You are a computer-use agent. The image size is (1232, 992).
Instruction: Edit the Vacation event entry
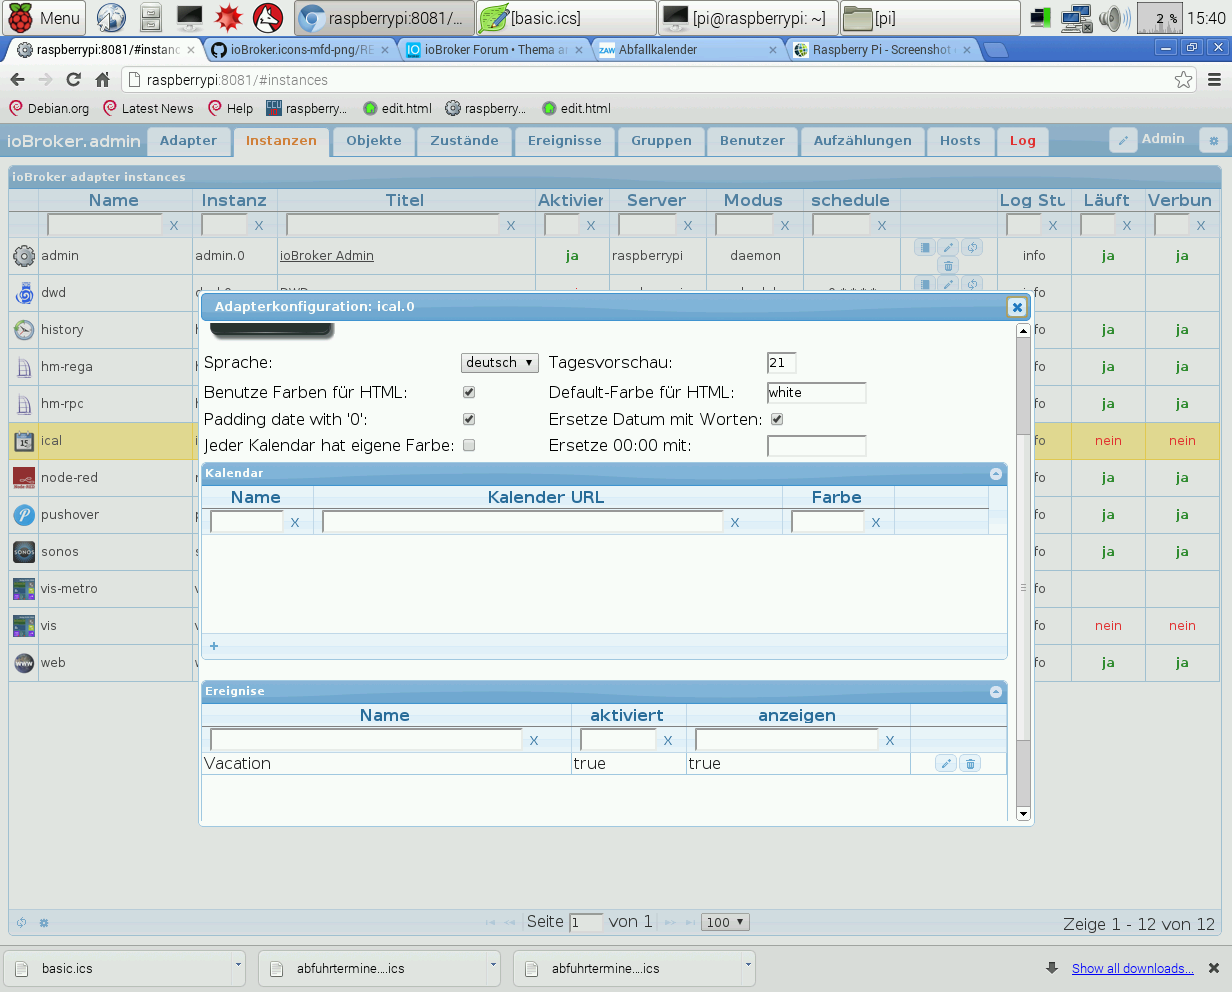tap(946, 764)
